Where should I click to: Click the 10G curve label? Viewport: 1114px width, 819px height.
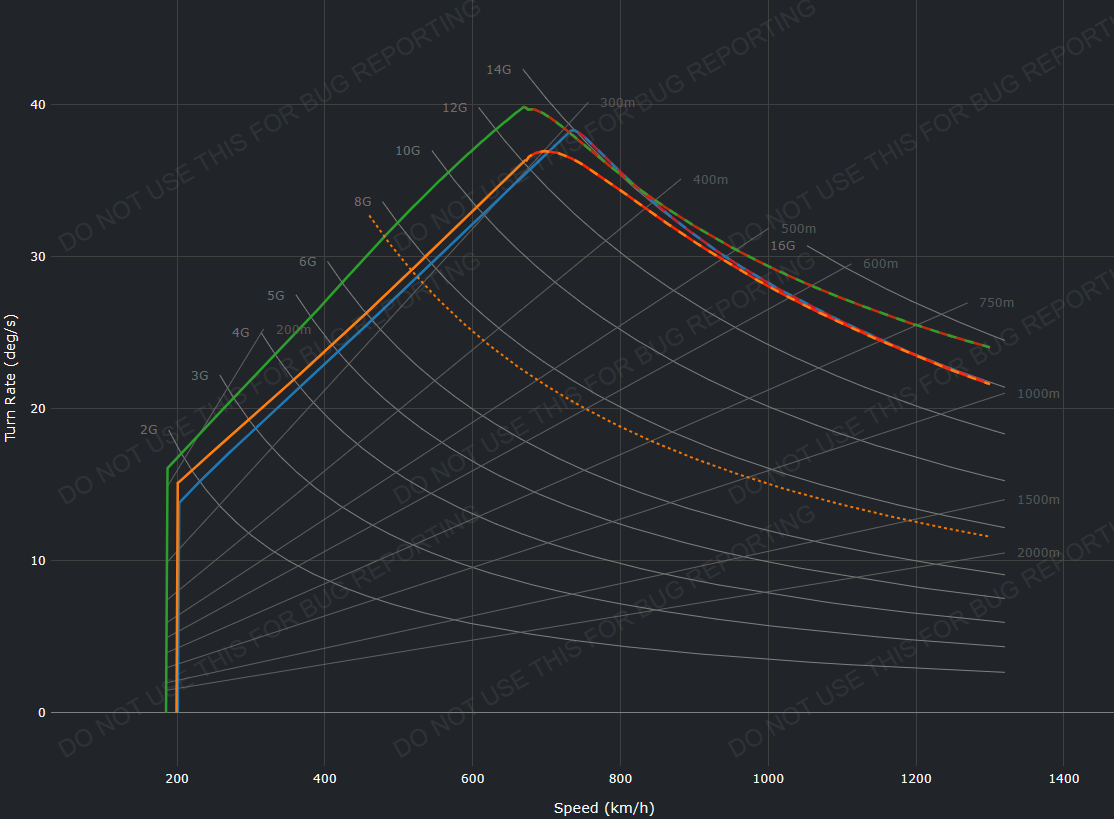[407, 151]
